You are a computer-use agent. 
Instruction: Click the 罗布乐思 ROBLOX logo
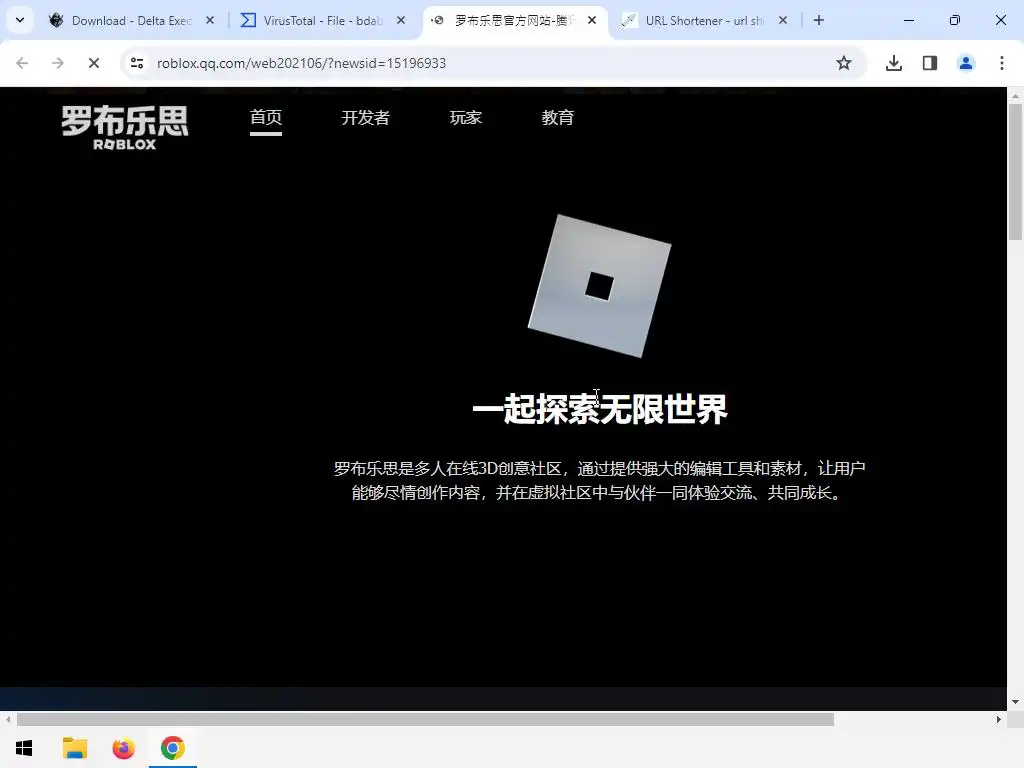coord(125,128)
